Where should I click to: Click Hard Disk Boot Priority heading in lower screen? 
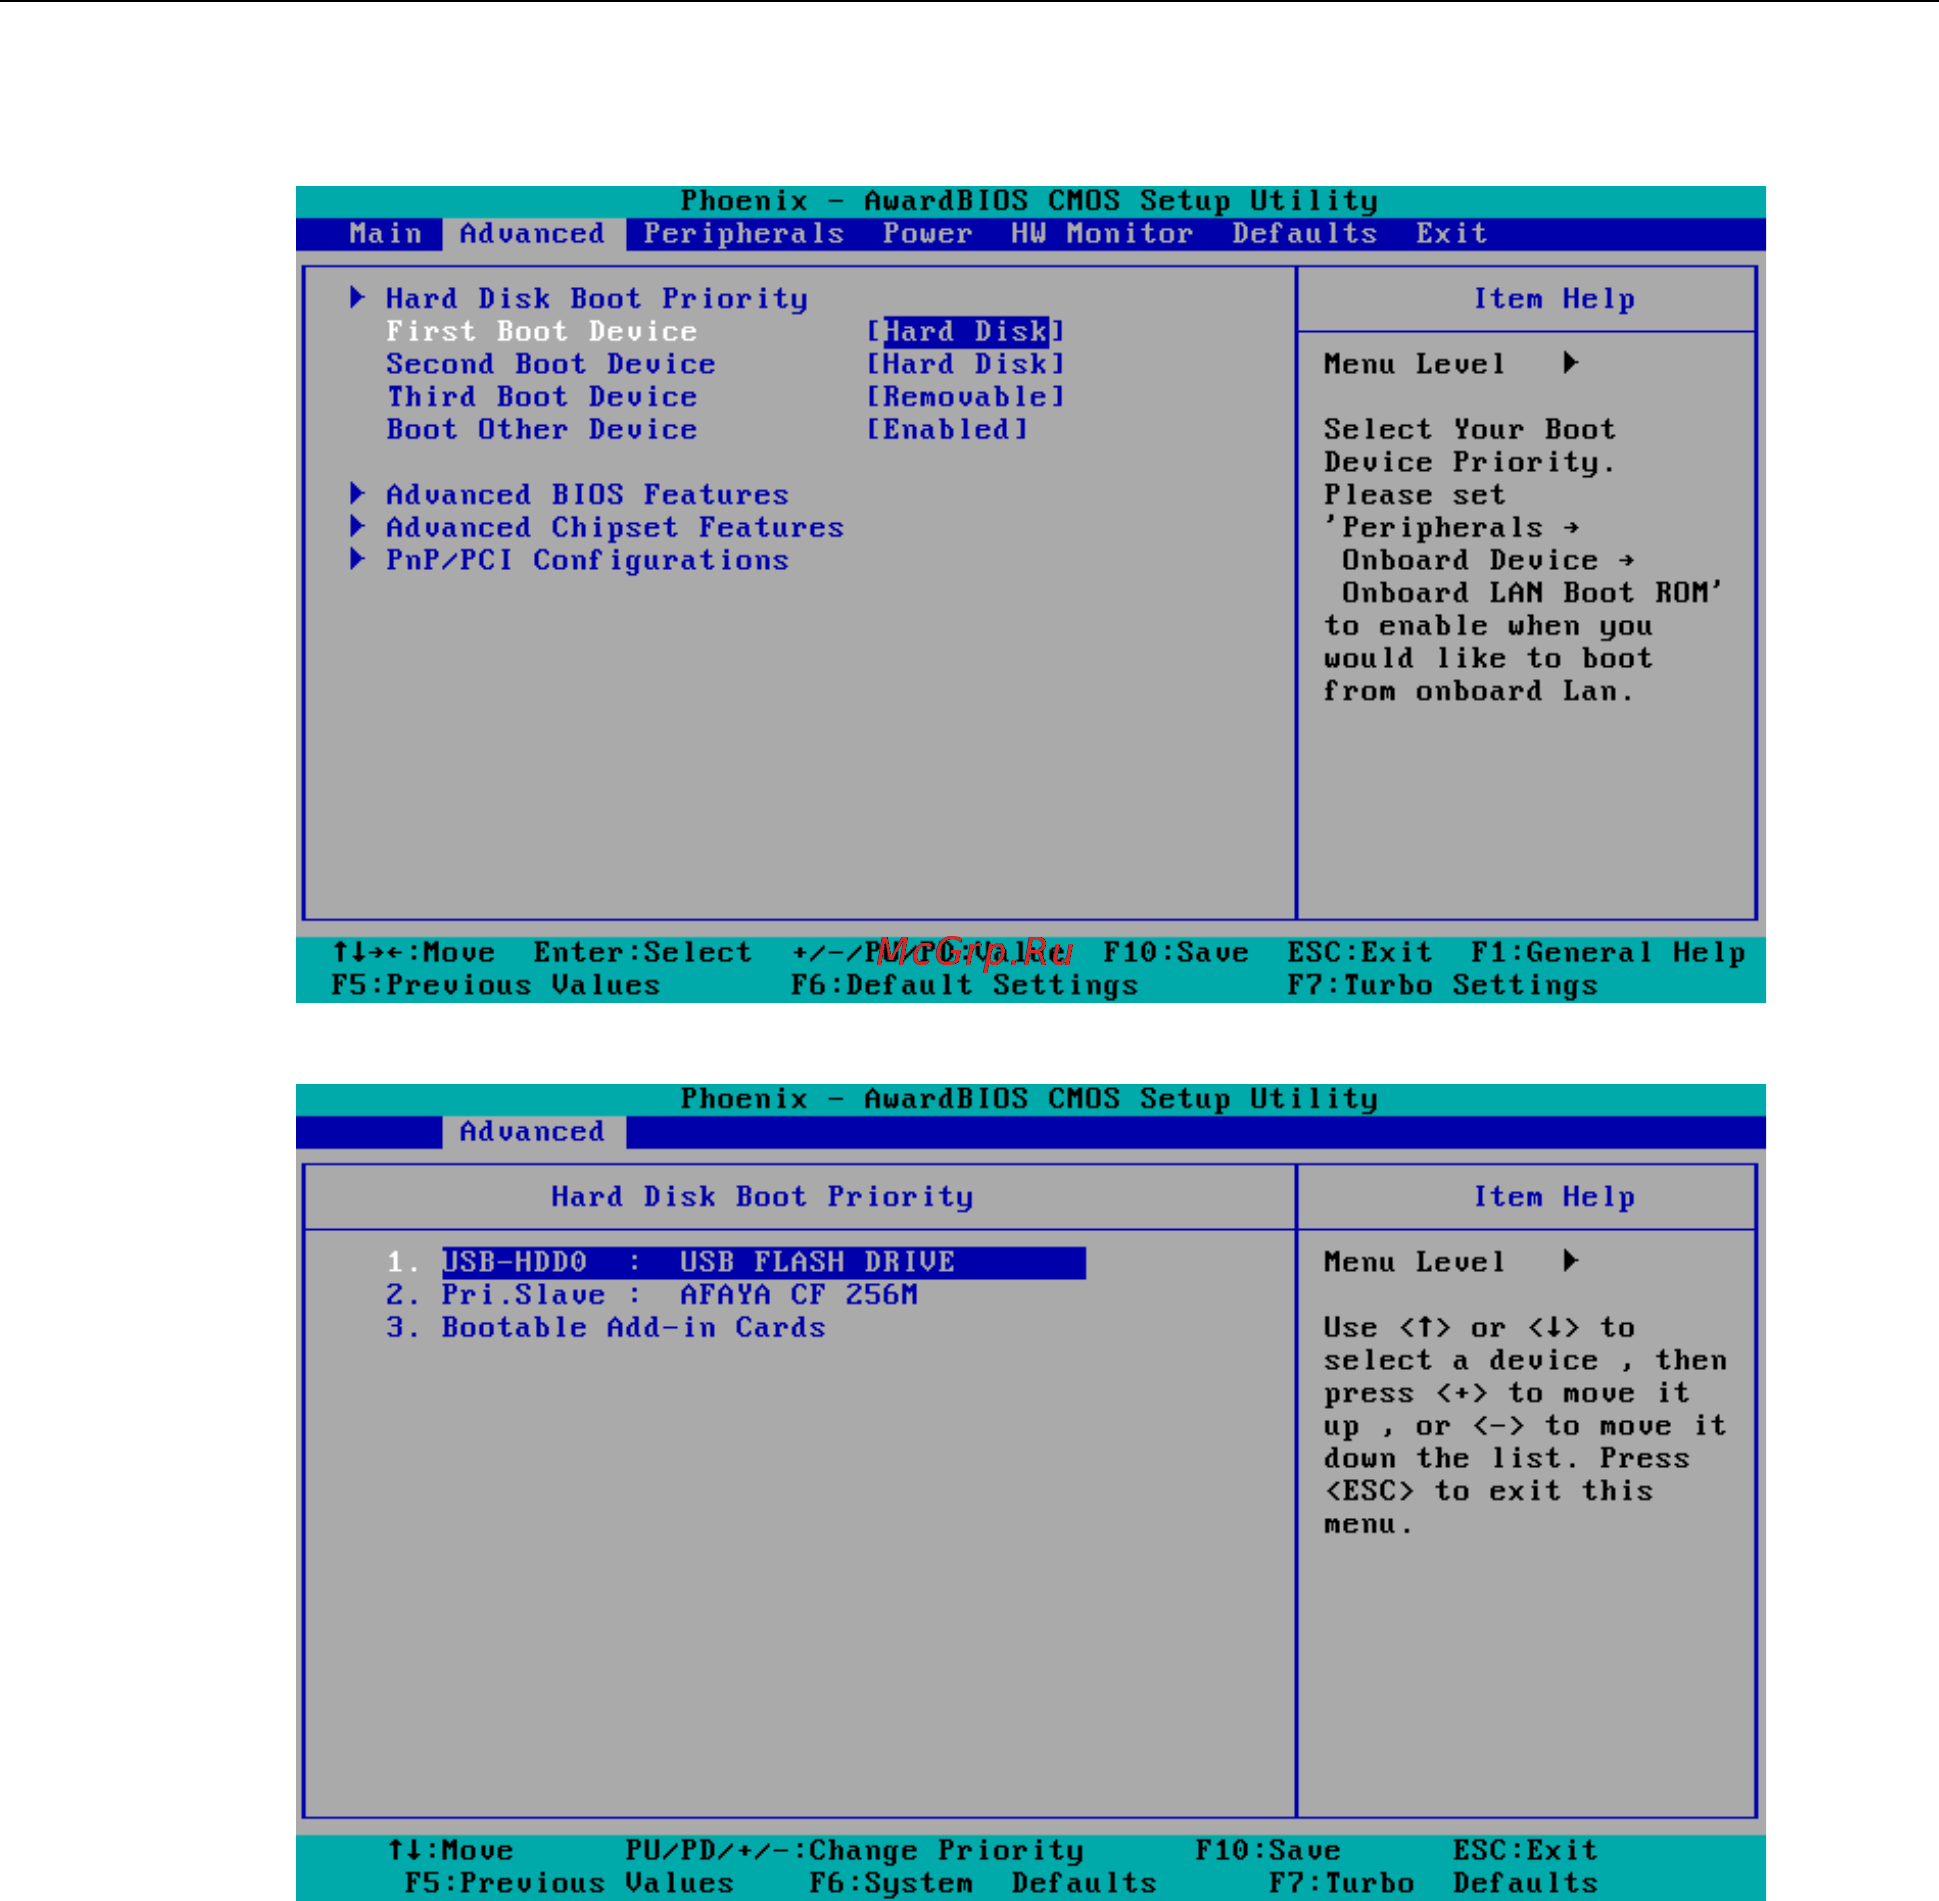click(x=761, y=1197)
